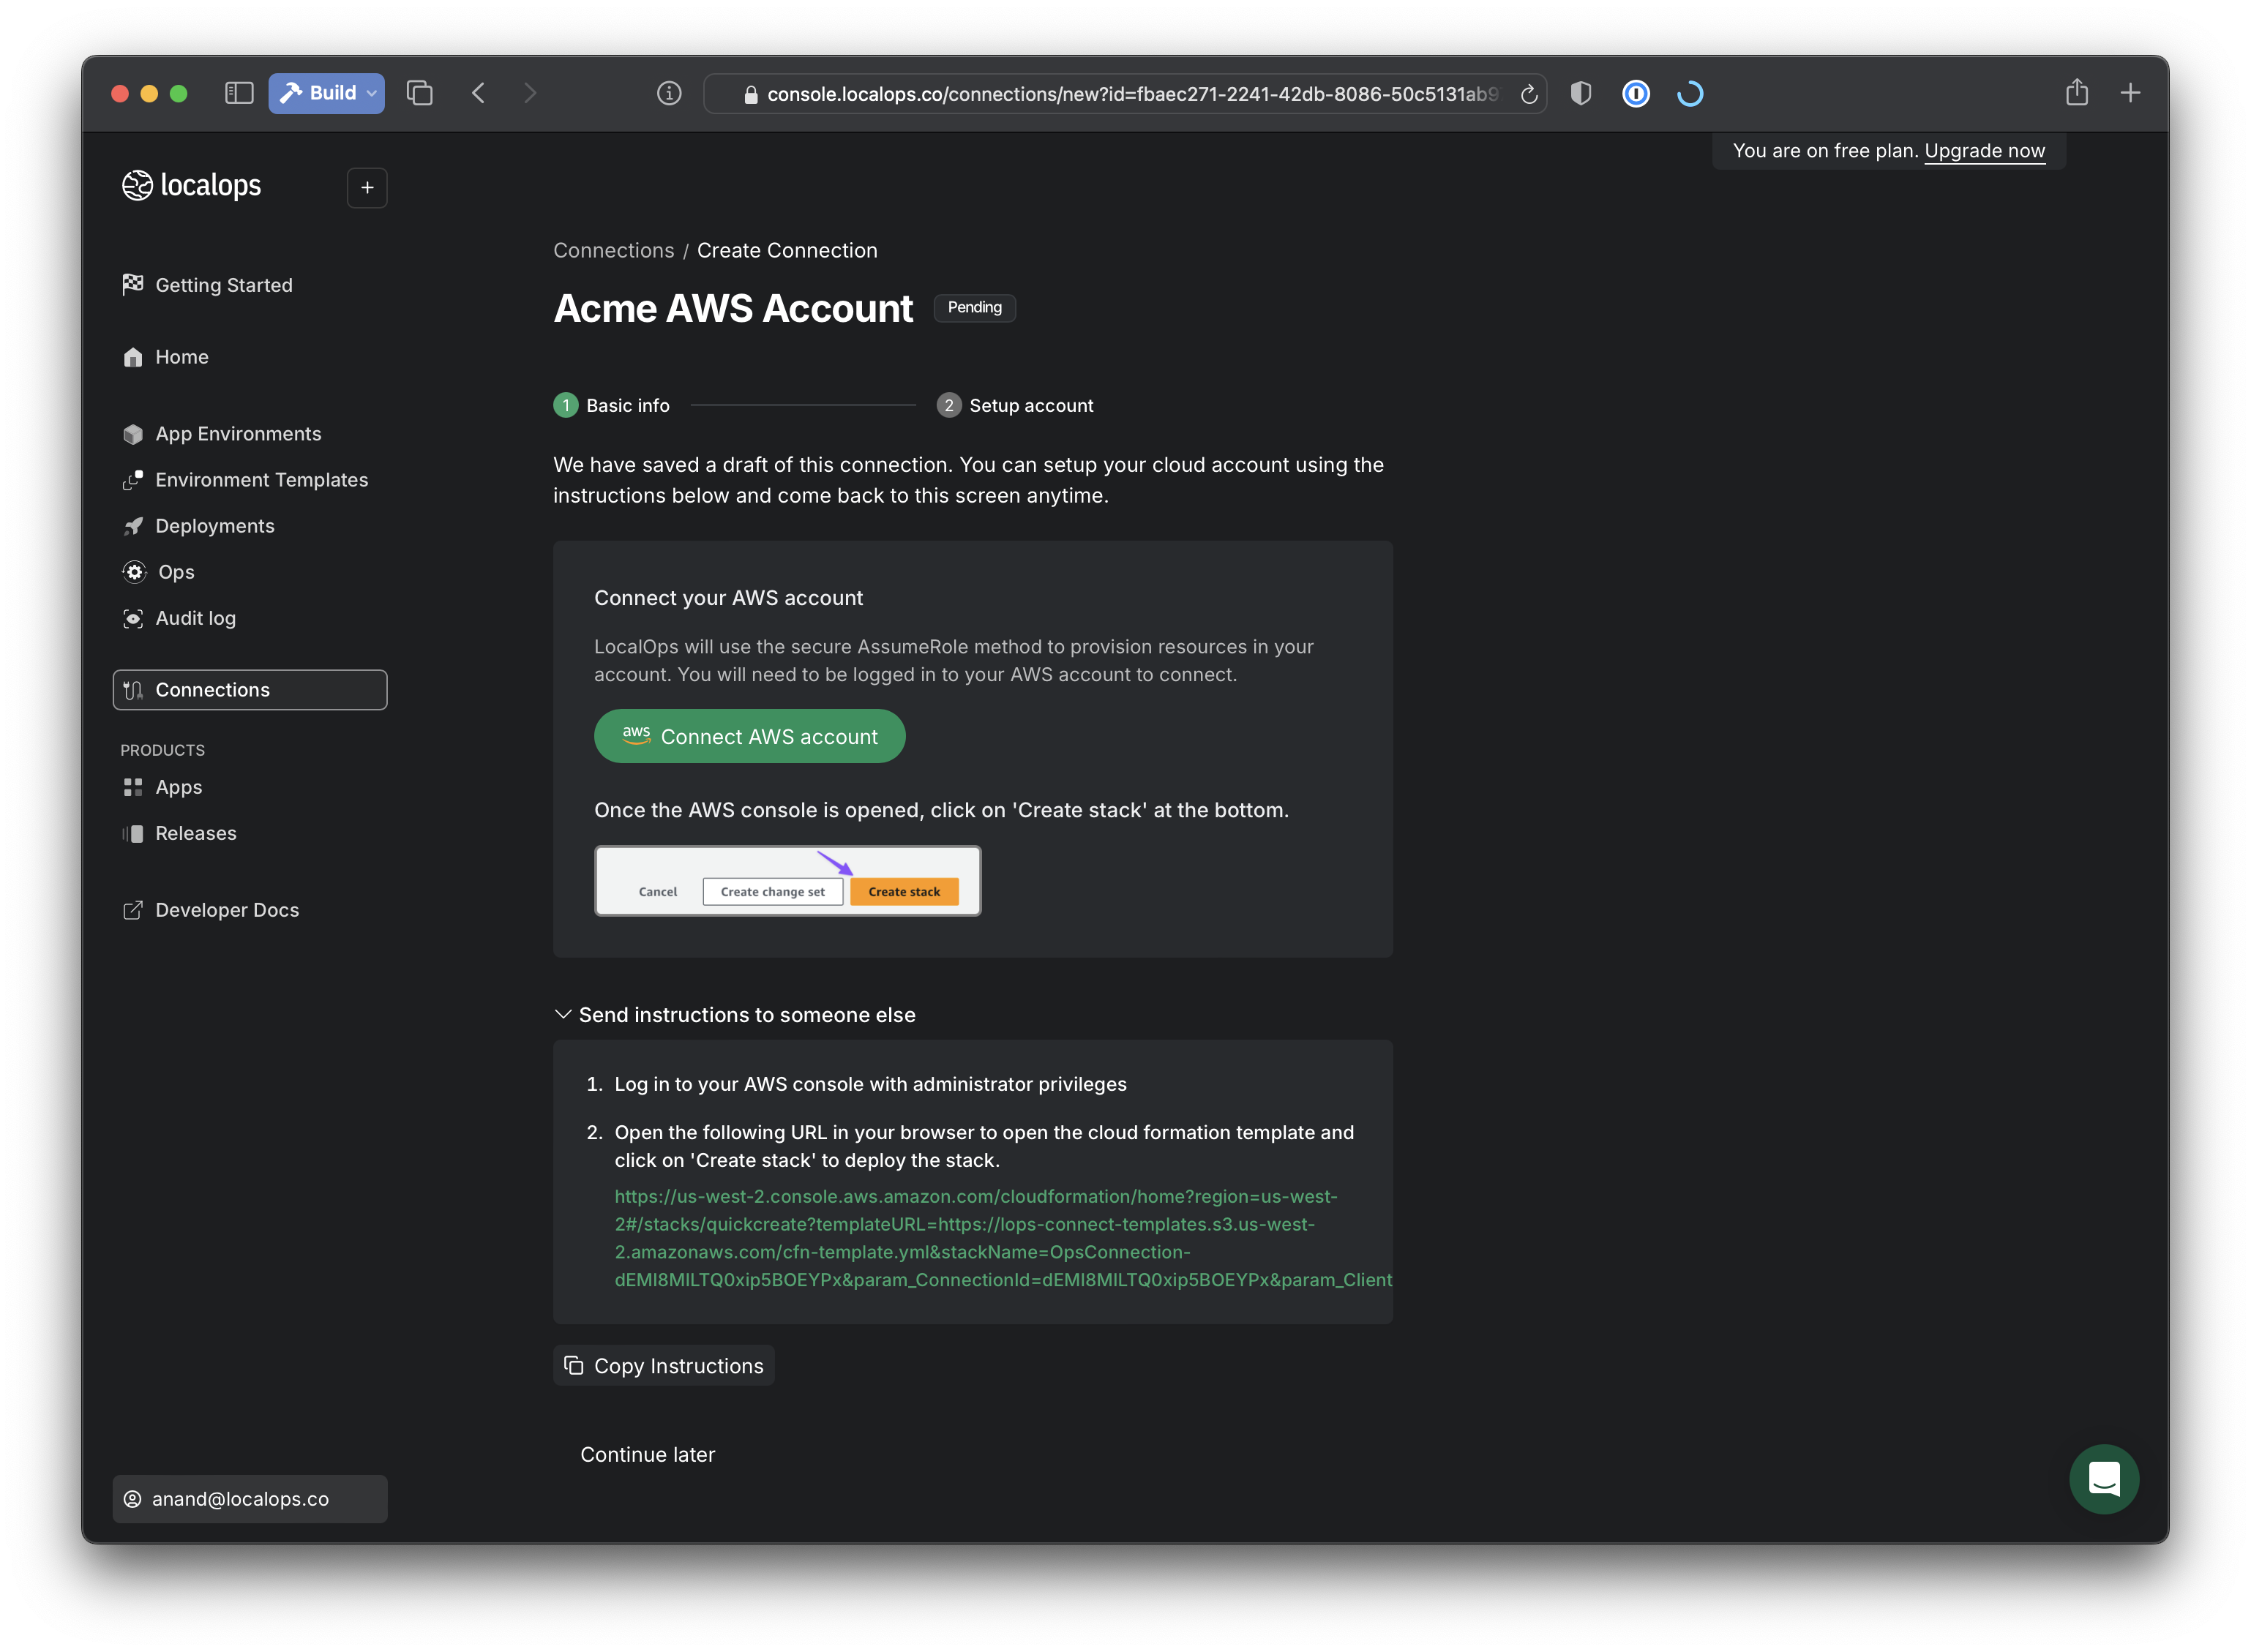Click the loading spinner extension icon
The height and width of the screenshot is (1652, 2251).
tap(1689, 93)
